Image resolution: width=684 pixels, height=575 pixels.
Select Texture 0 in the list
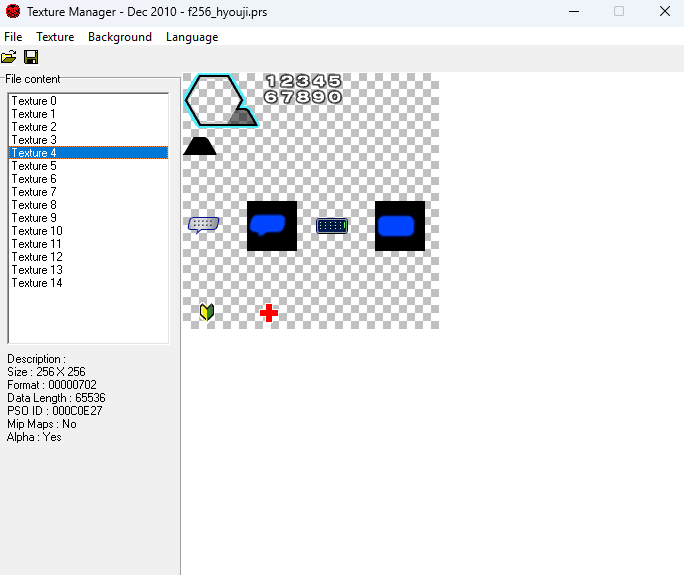tap(34, 101)
